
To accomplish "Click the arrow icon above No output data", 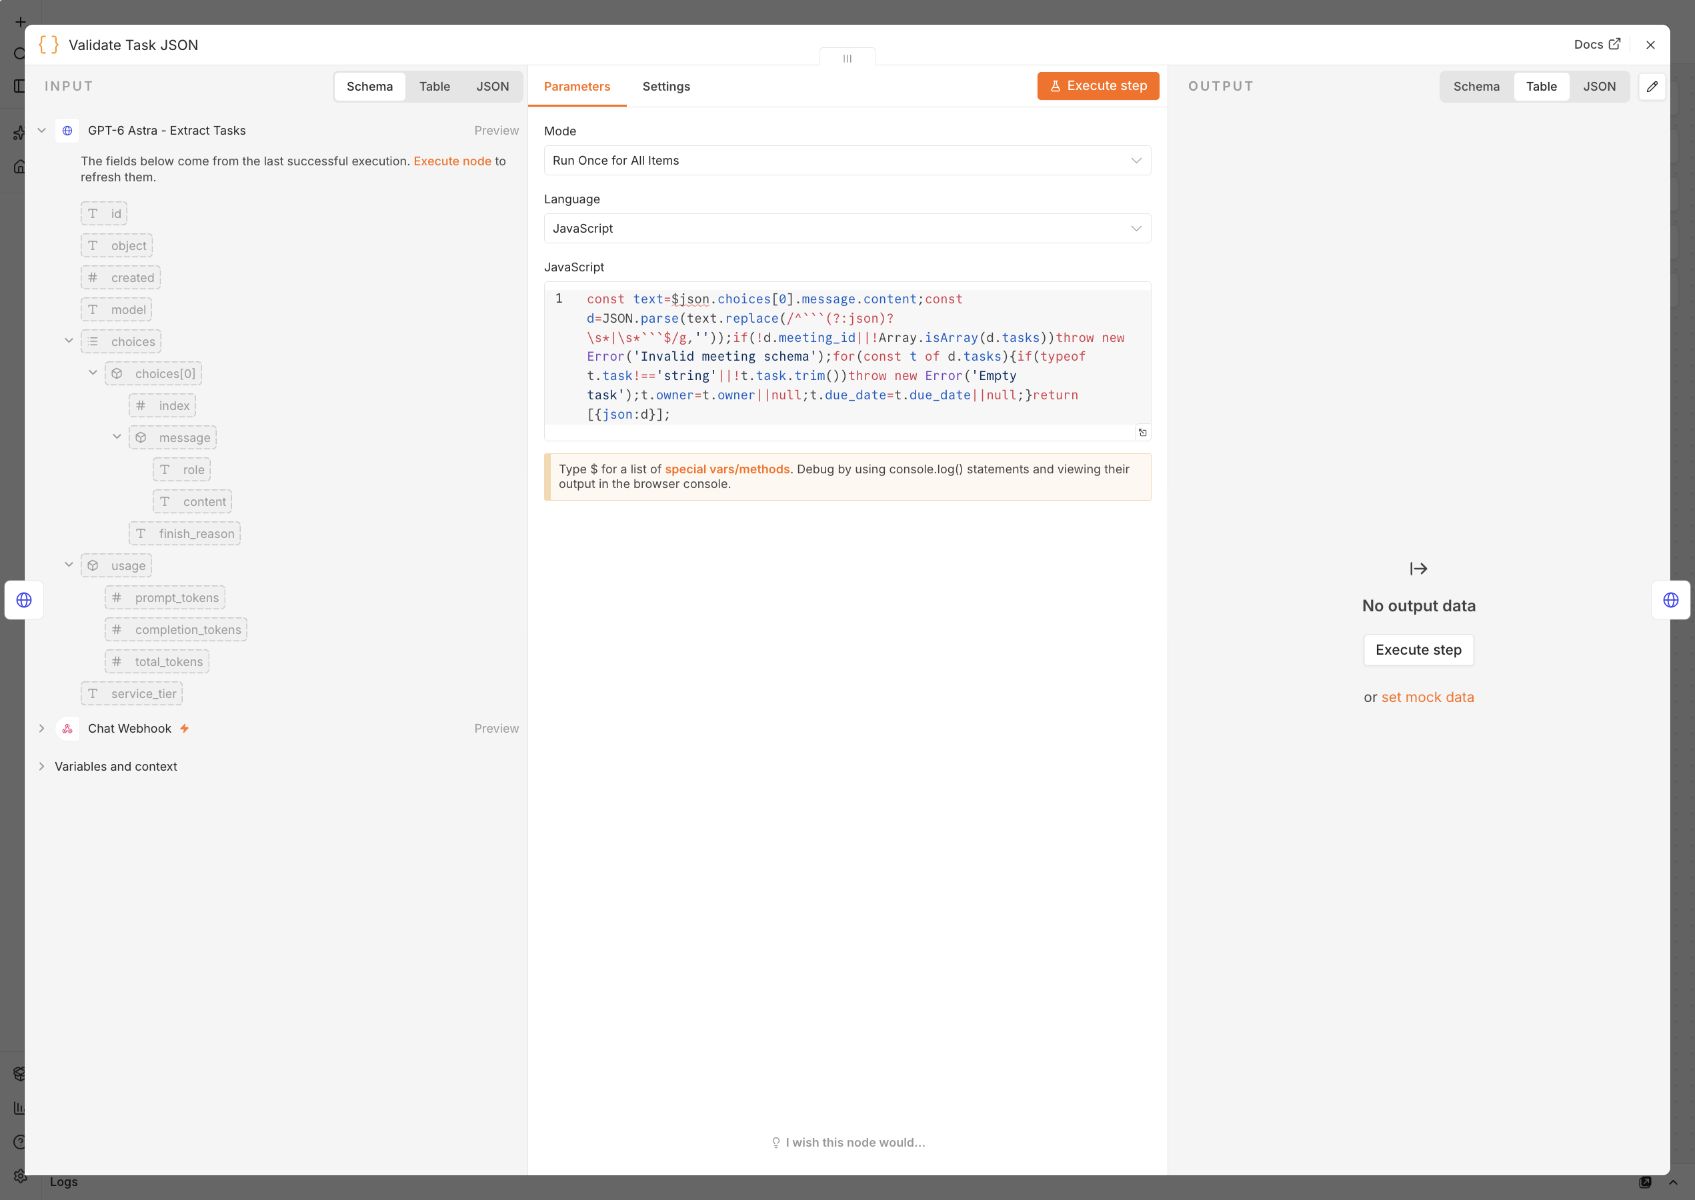I will 1418,569.
